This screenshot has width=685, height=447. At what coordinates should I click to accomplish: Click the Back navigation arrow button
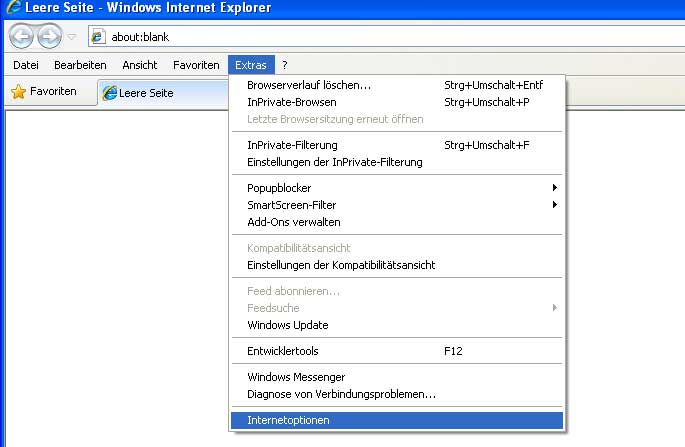[21, 36]
